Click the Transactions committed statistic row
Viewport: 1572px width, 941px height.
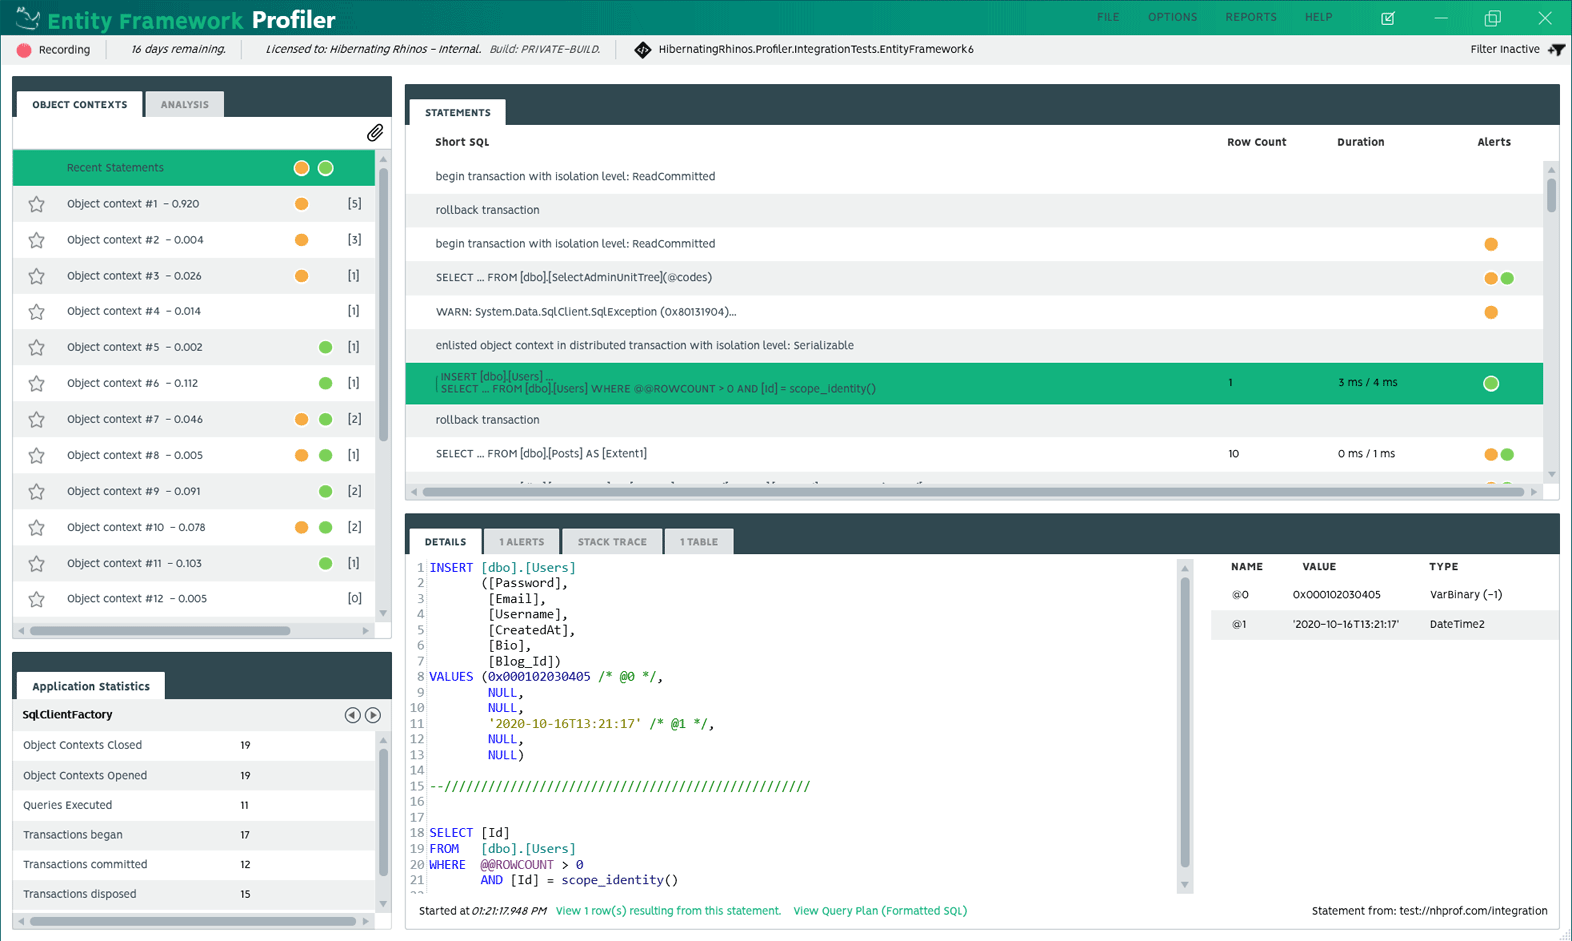point(194,864)
